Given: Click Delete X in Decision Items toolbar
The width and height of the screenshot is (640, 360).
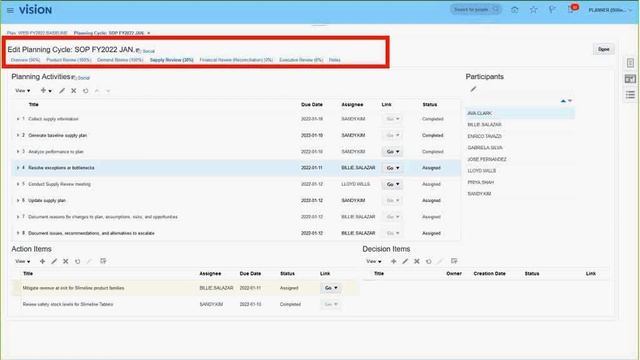Looking at the screenshot, I should (417, 261).
